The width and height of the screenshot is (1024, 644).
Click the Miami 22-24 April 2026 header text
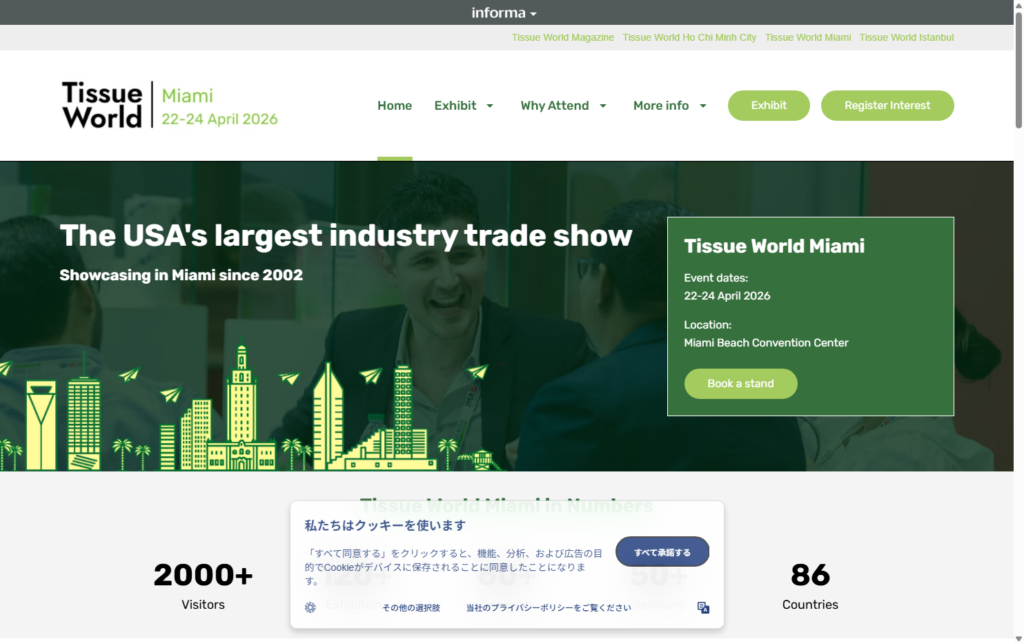(x=219, y=107)
